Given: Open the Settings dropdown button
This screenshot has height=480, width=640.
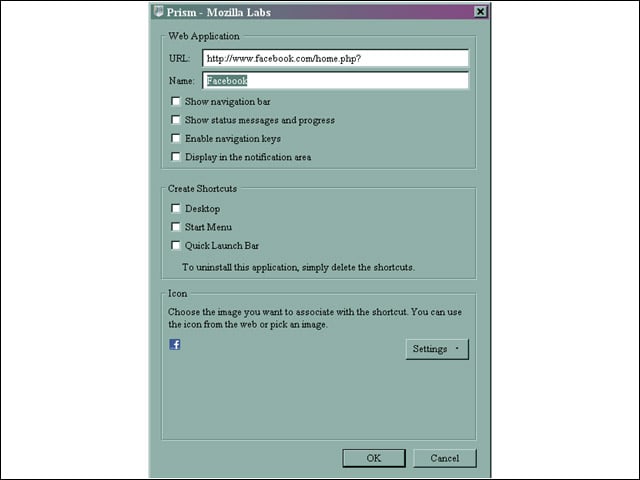Looking at the screenshot, I should coord(437,349).
